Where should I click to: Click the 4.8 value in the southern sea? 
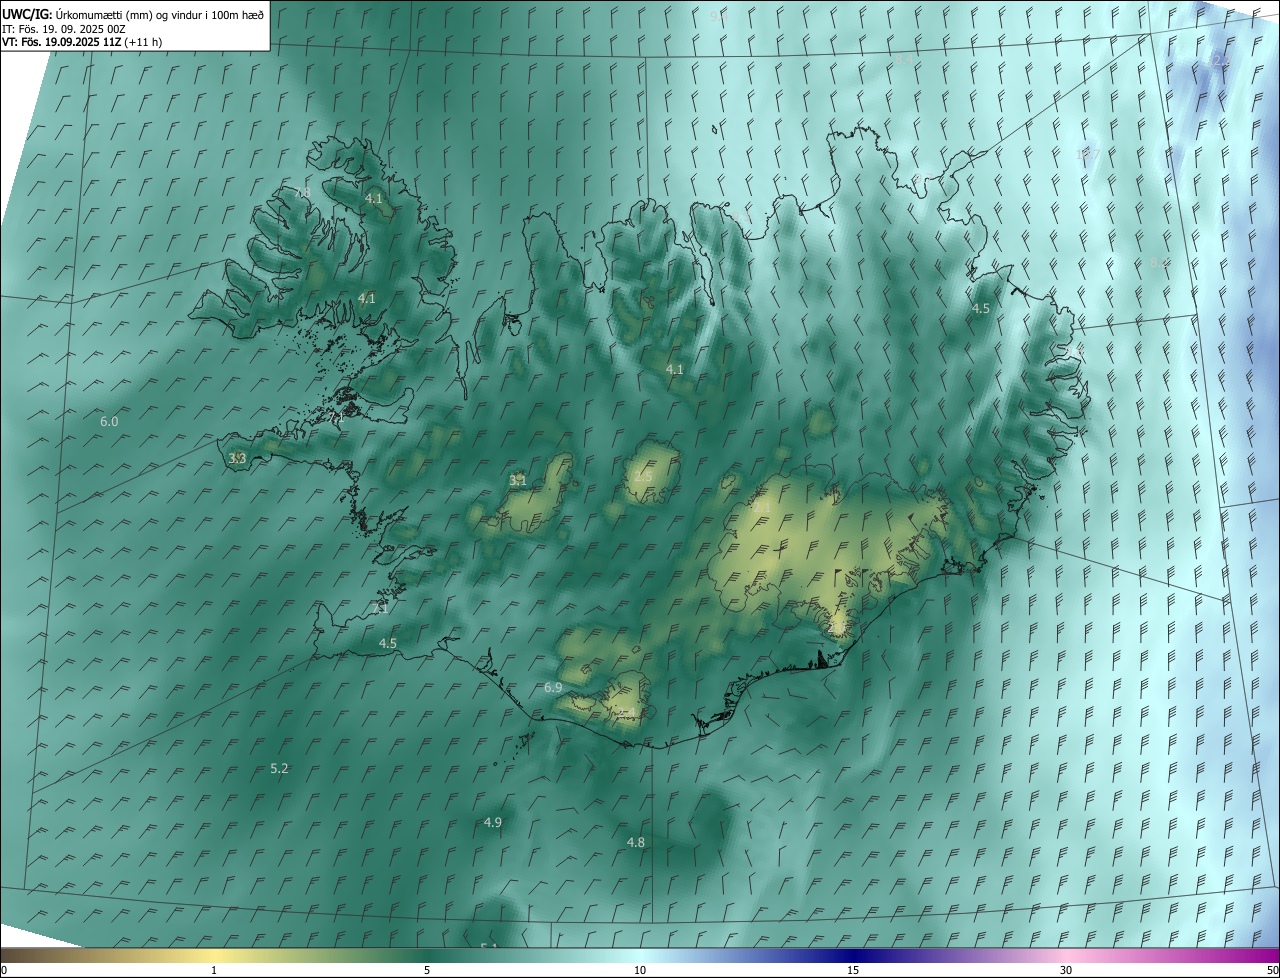coord(635,843)
